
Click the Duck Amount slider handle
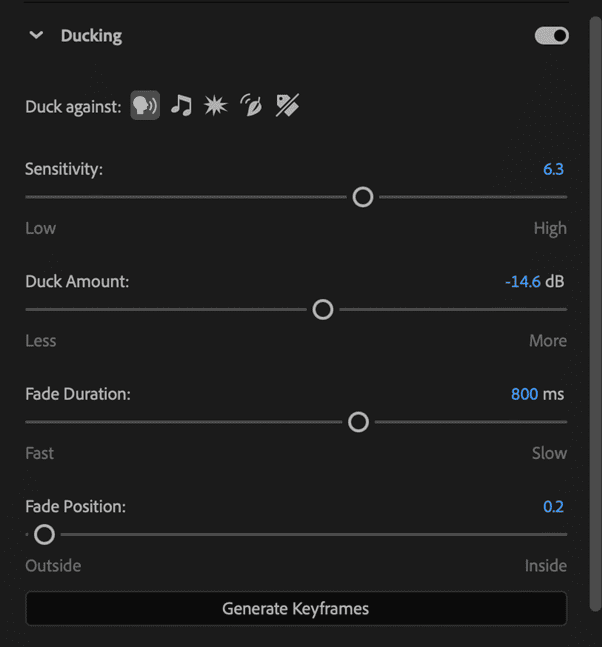(x=323, y=310)
